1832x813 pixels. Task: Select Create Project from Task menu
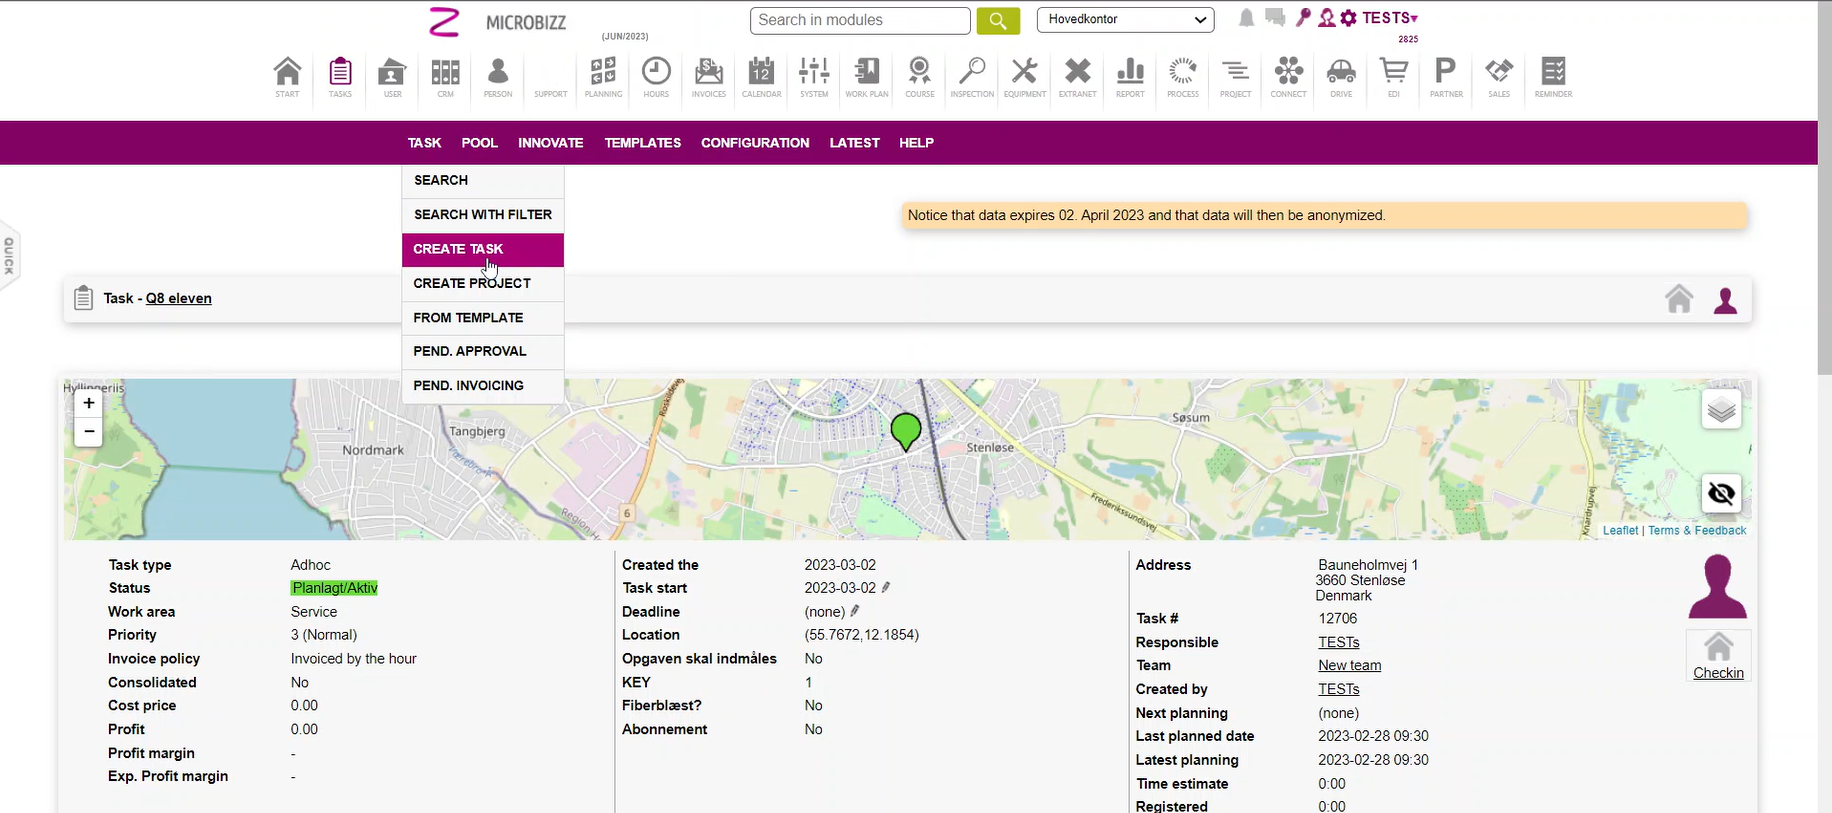tap(472, 283)
